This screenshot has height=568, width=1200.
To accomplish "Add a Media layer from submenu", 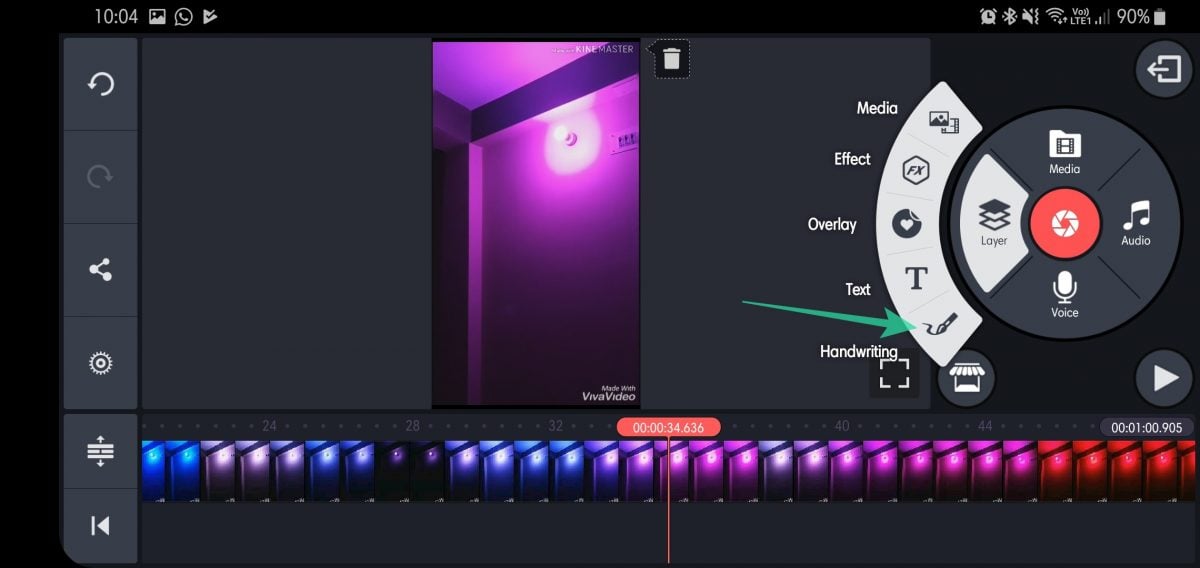I will click(x=942, y=121).
